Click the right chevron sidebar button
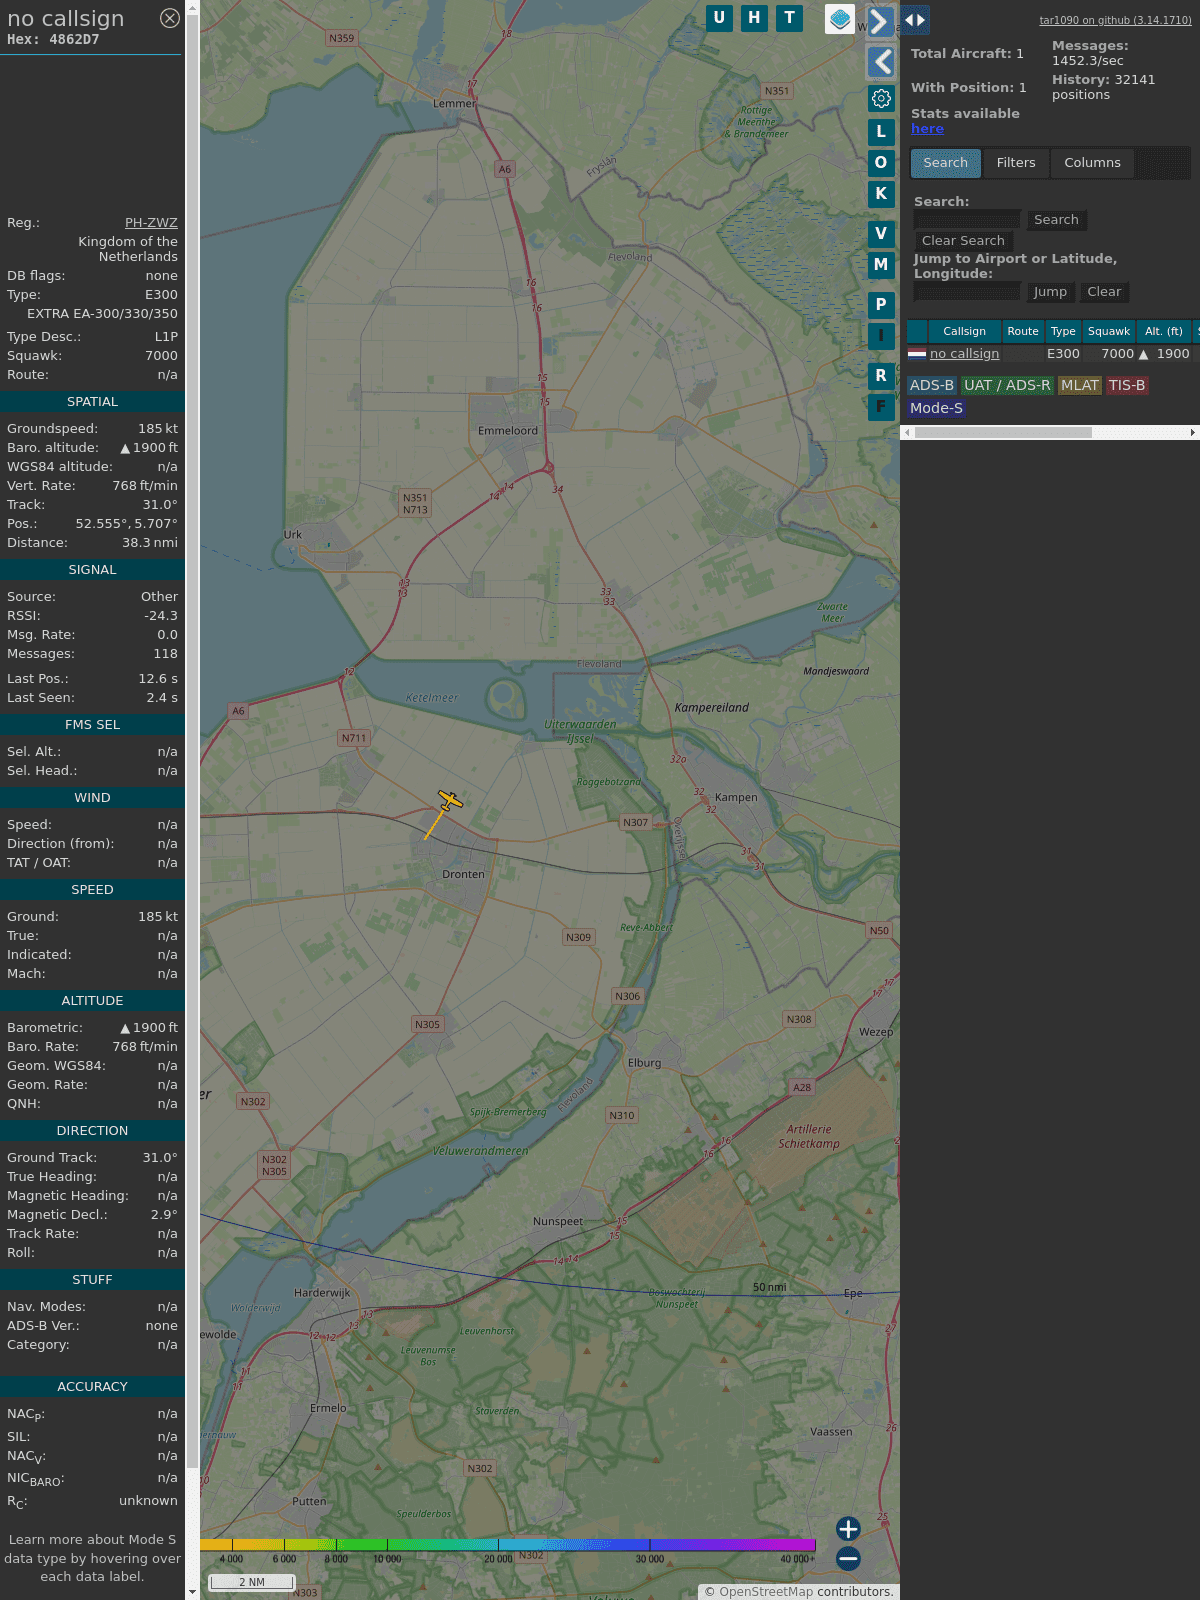The height and width of the screenshot is (1600, 1200). pos(880,21)
